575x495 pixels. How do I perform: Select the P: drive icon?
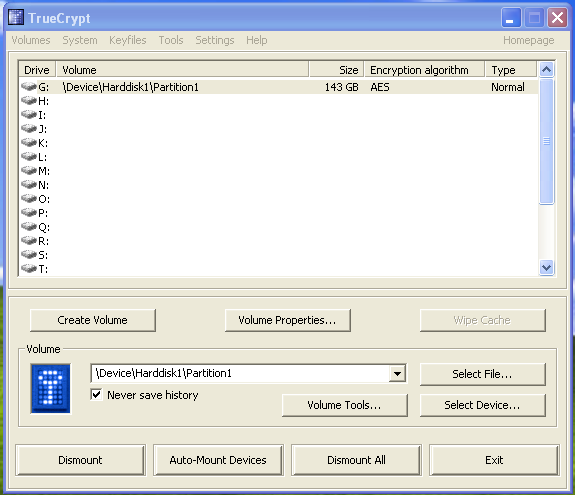click(29, 213)
